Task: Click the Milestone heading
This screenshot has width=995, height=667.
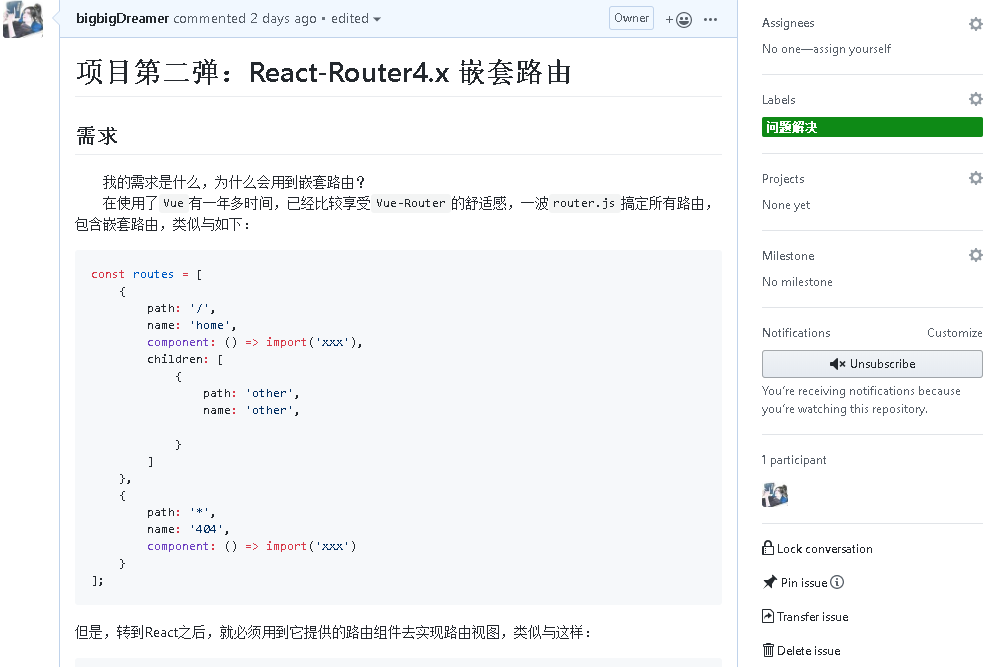Action: [788, 256]
